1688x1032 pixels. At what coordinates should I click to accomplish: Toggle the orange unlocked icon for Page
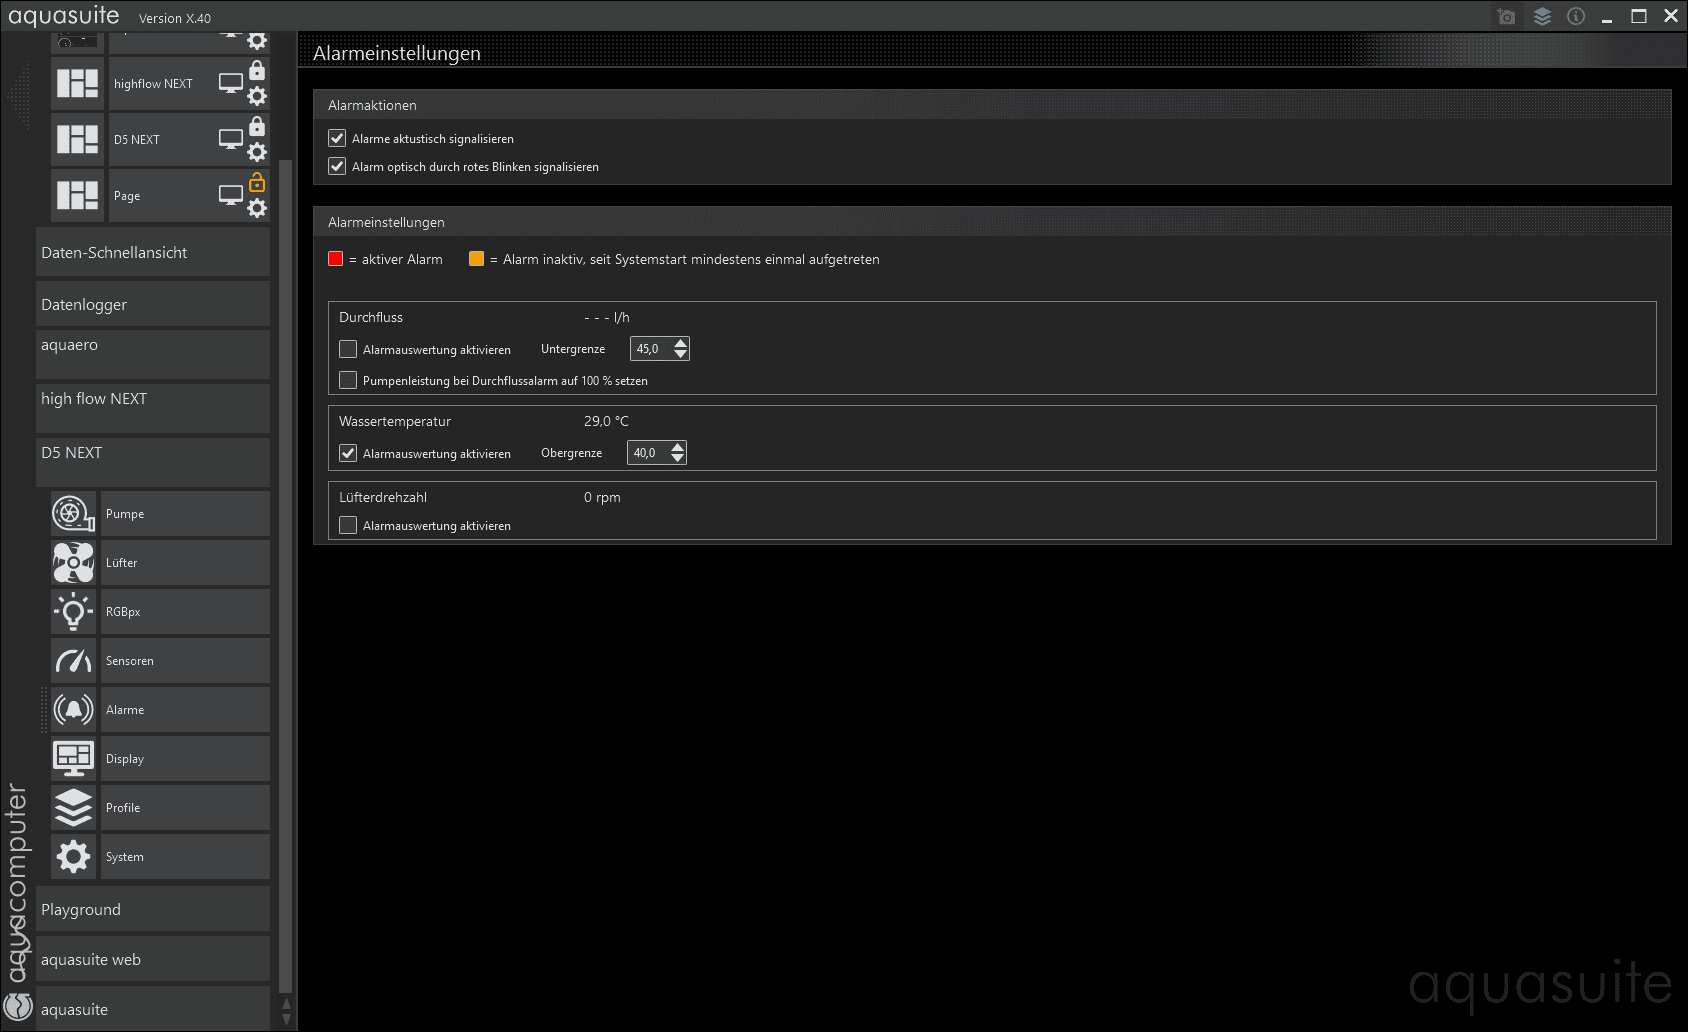[257, 182]
